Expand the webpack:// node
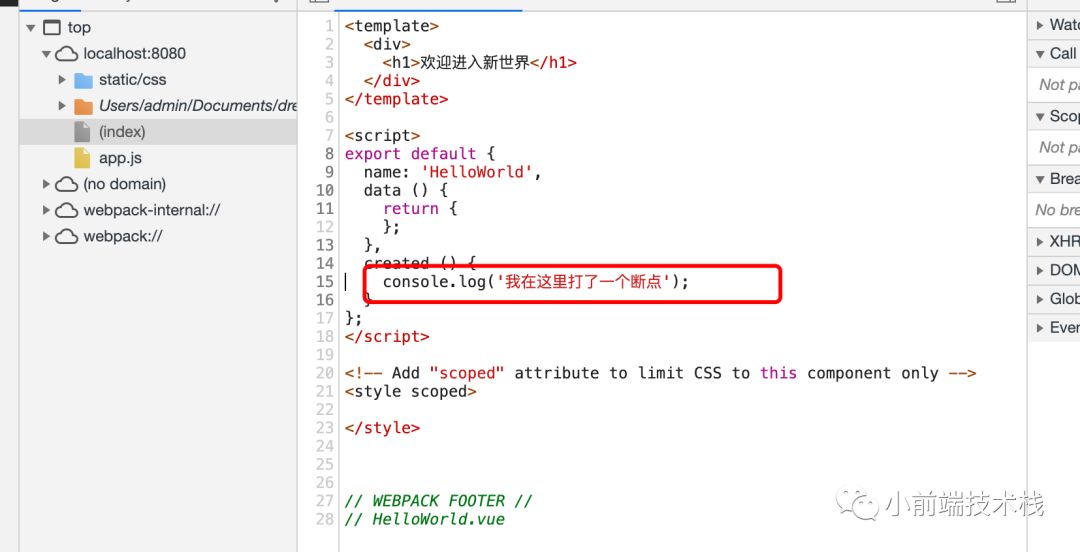This screenshot has width=1080, height=552. click(x=46, y=236)
